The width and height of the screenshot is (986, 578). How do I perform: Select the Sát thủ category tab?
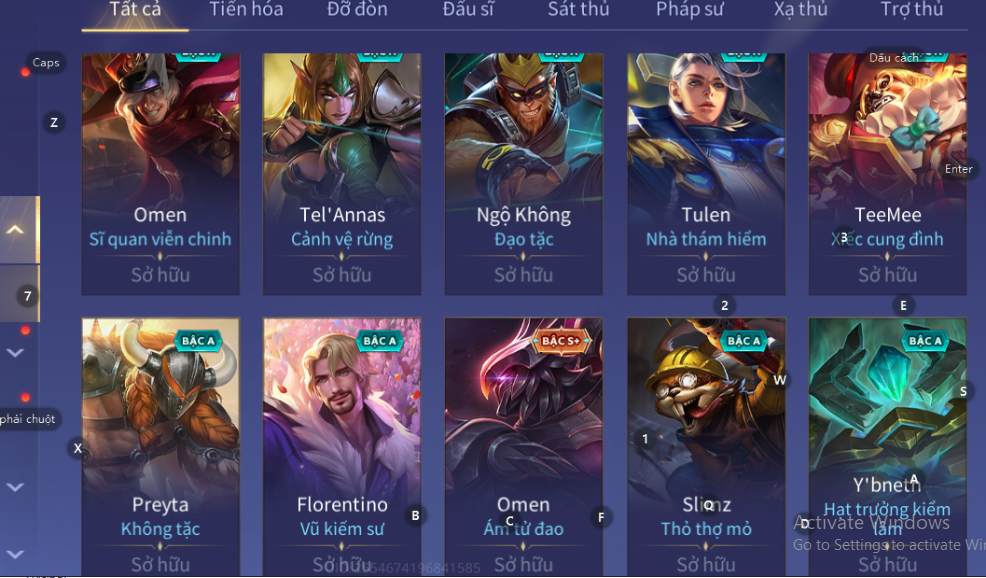579,9
